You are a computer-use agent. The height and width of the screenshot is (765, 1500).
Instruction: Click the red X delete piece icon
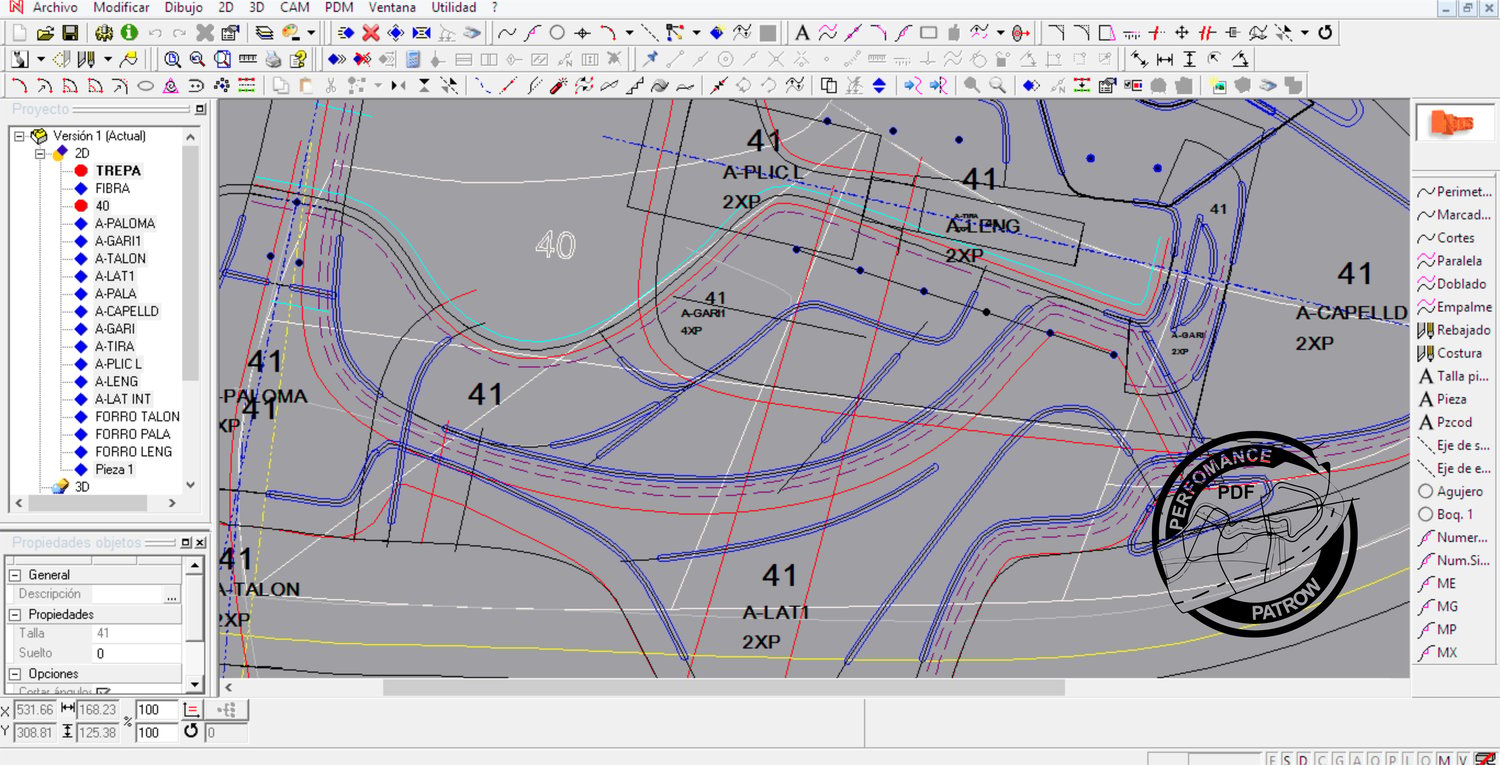(370, 33)
